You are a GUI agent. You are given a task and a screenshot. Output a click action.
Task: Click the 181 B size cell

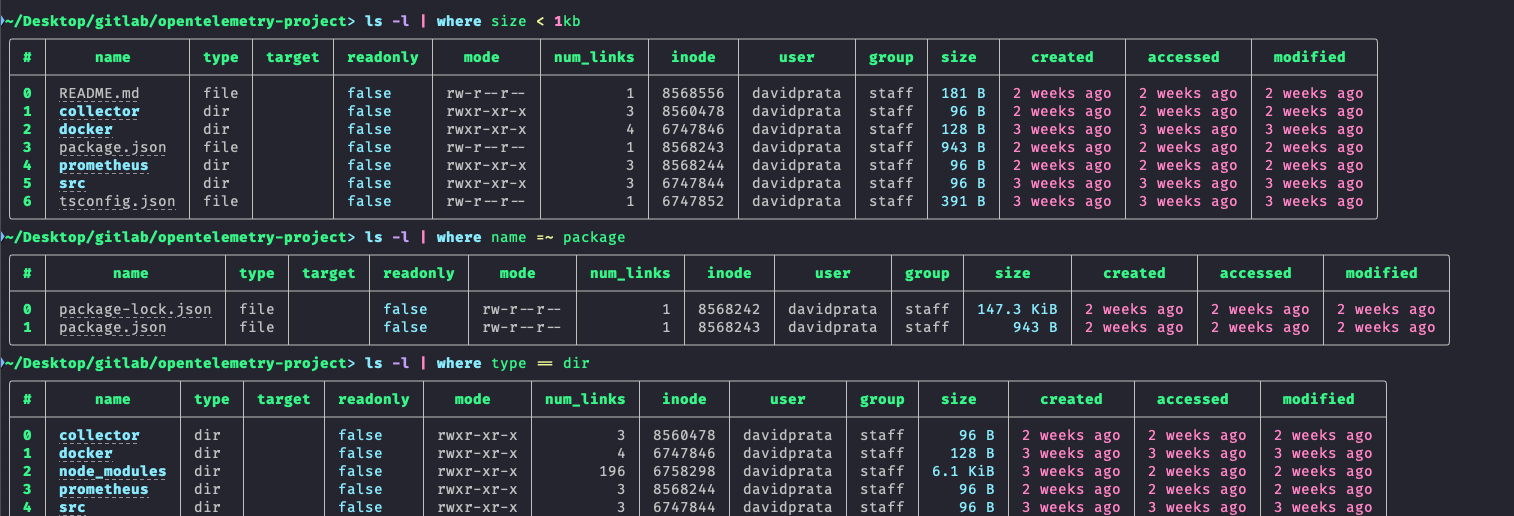pyautogui.click(x=963, y=93)
